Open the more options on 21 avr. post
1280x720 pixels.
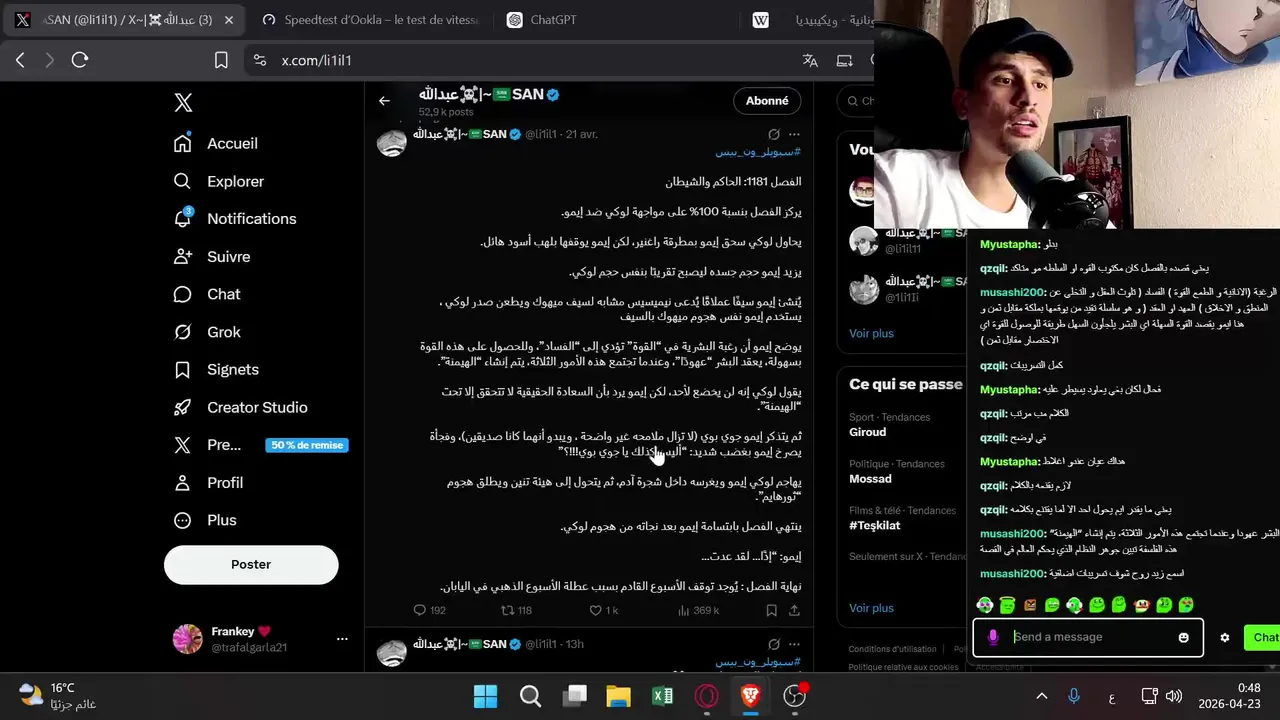(795, 134)
